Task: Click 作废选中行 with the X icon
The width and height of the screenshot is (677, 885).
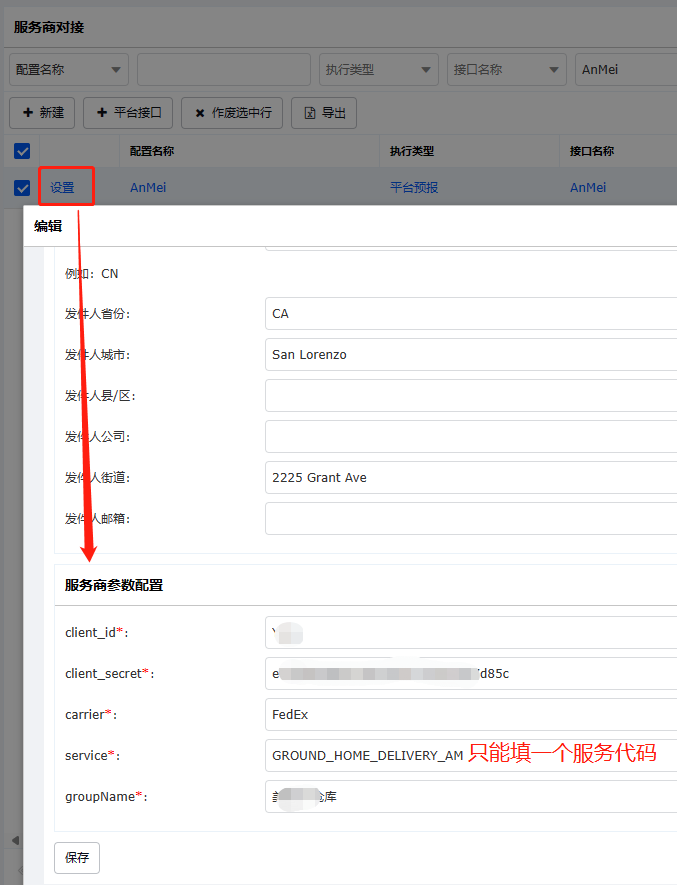Action: coord(232,113)
